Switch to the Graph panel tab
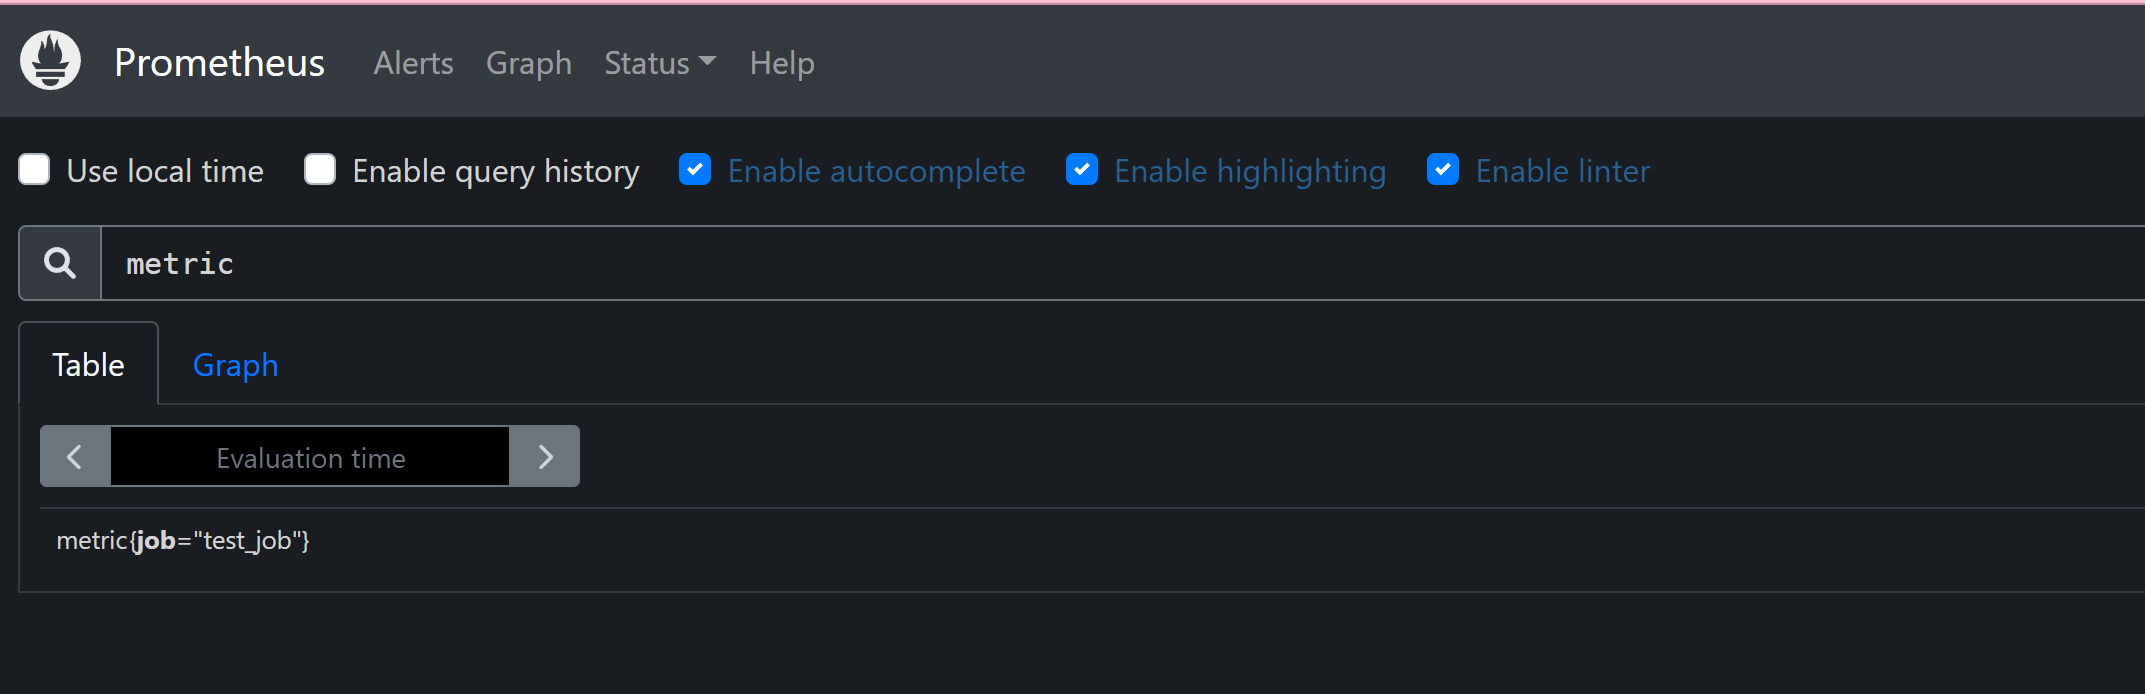Image resolution: width=2145 pixels, height=694 pixels. [235, 365]
